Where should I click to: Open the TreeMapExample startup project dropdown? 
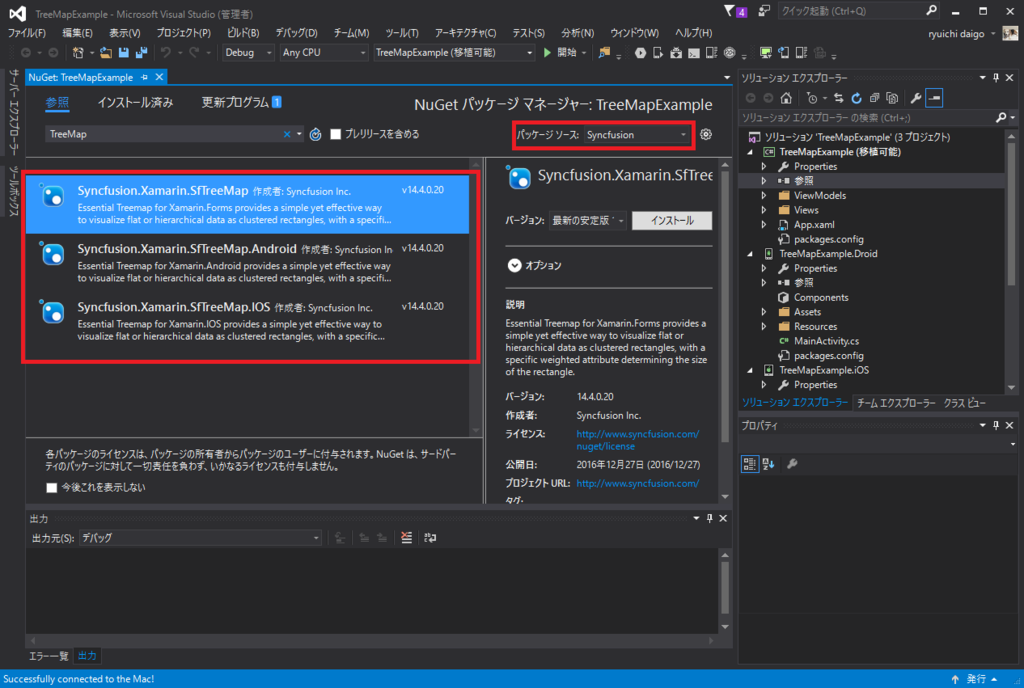[x=454, y=53]
